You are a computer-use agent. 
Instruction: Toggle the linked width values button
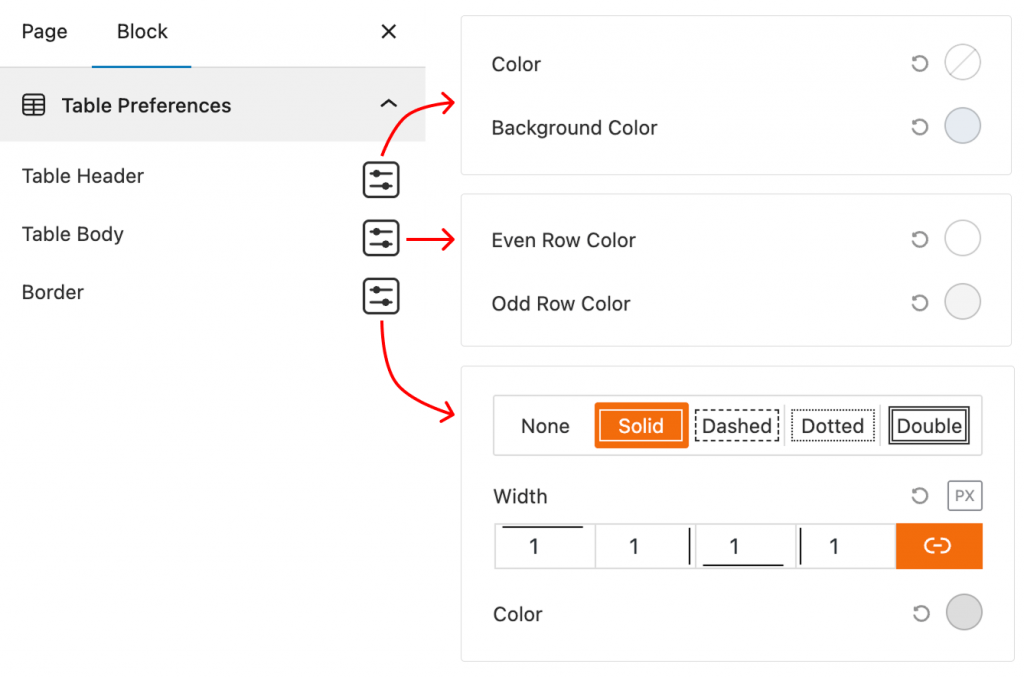[x=938, y=546]
